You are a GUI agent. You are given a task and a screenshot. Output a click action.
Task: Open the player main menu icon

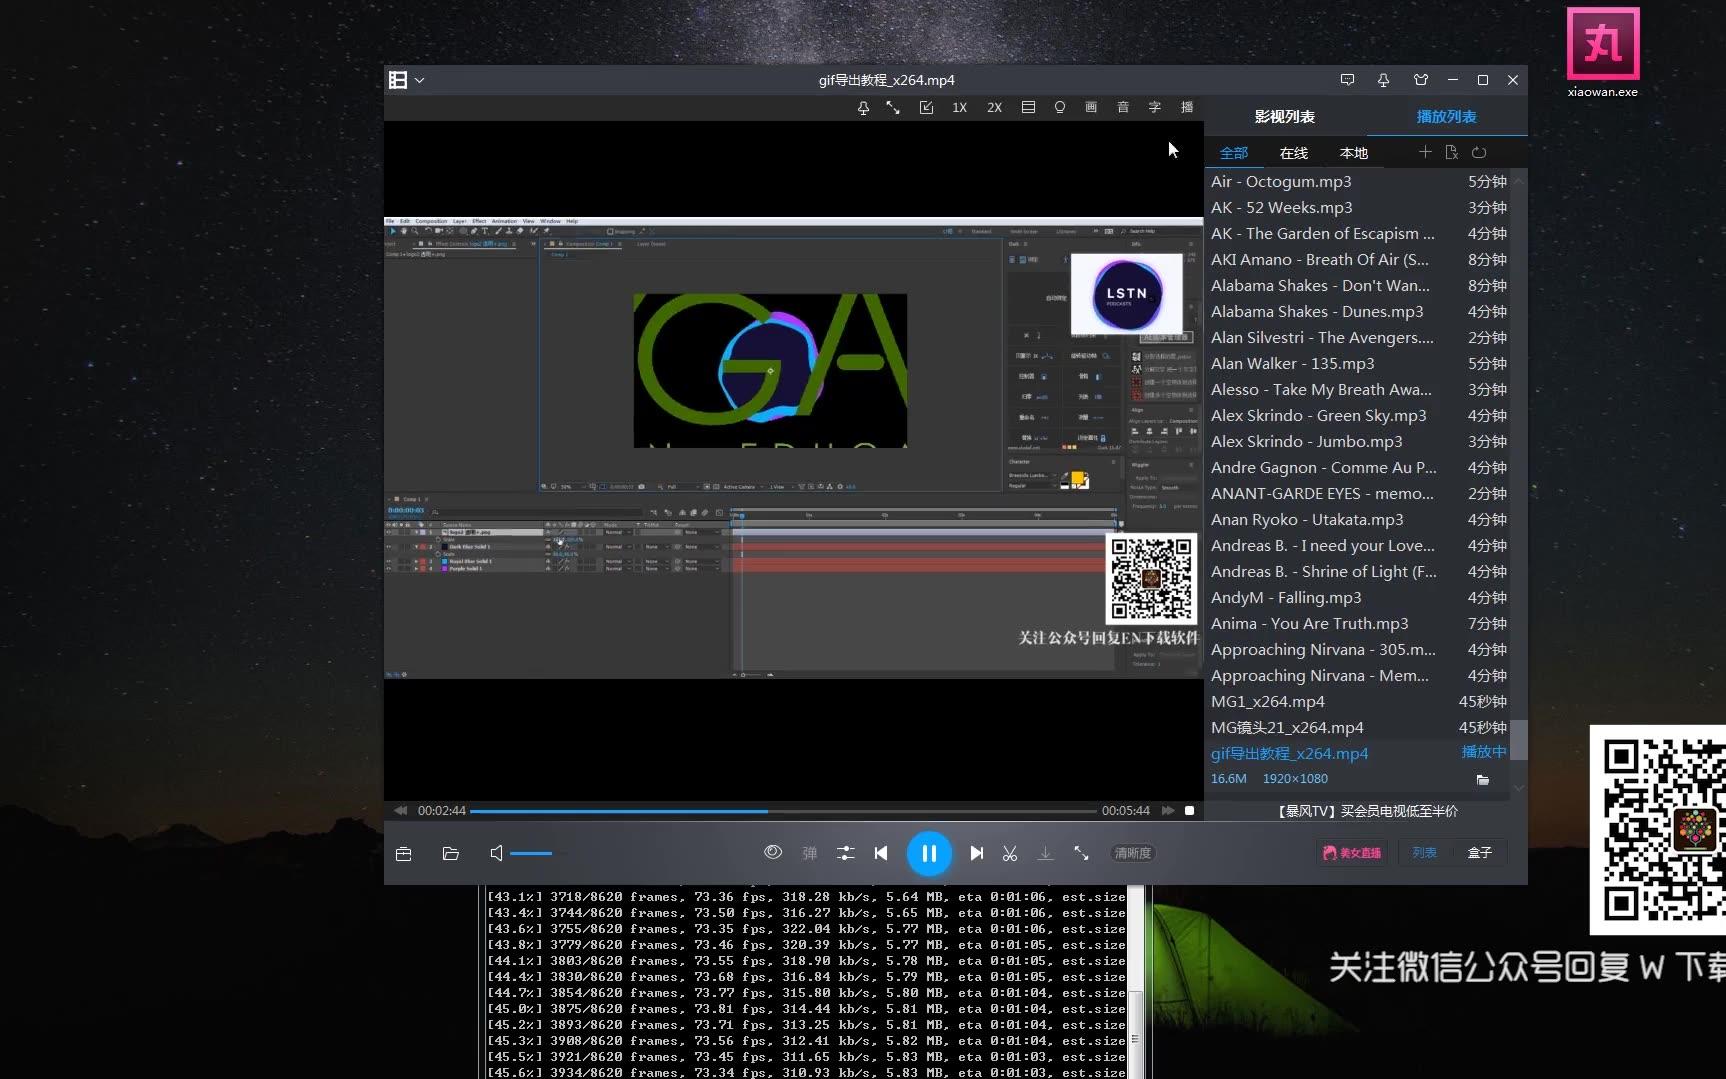coord(398,80)
